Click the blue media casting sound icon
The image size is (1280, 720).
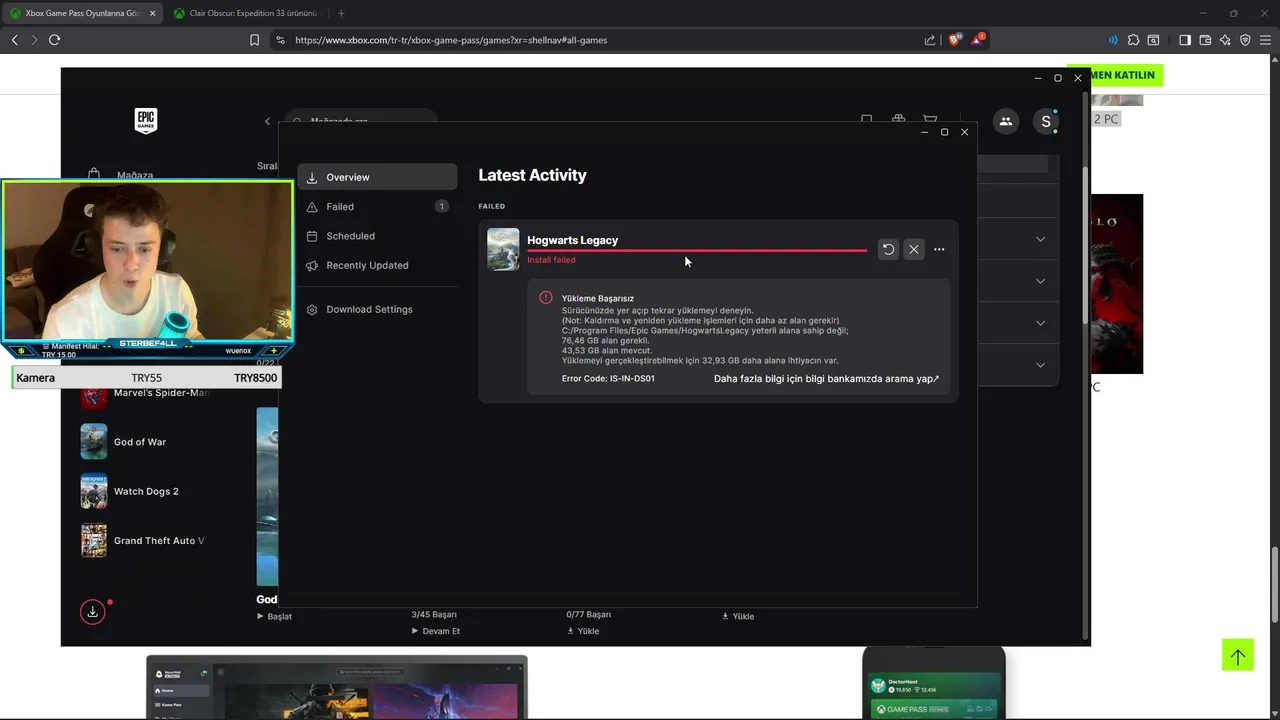coord(1113,40)
